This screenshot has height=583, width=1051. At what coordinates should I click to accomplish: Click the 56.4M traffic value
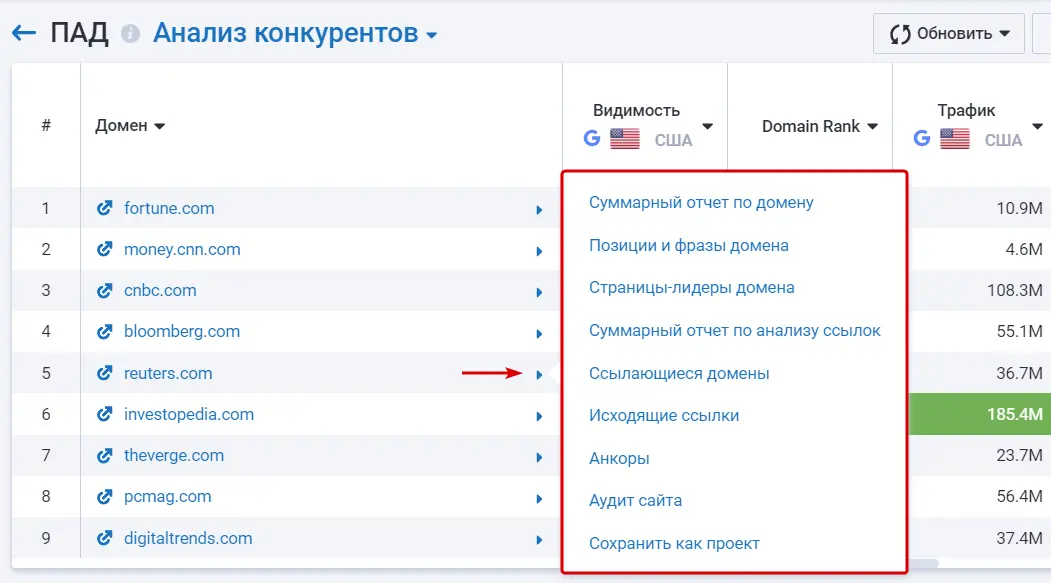pyautogui.click(x=1019, y=497)
